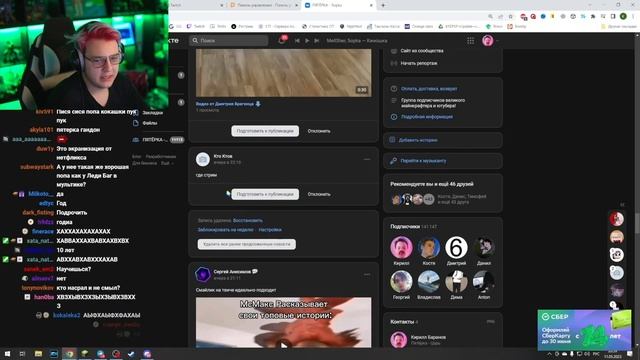The height and width of the screenshot is (360, 640).
Task: Click Добавить историю button
Action: (443, 140)
